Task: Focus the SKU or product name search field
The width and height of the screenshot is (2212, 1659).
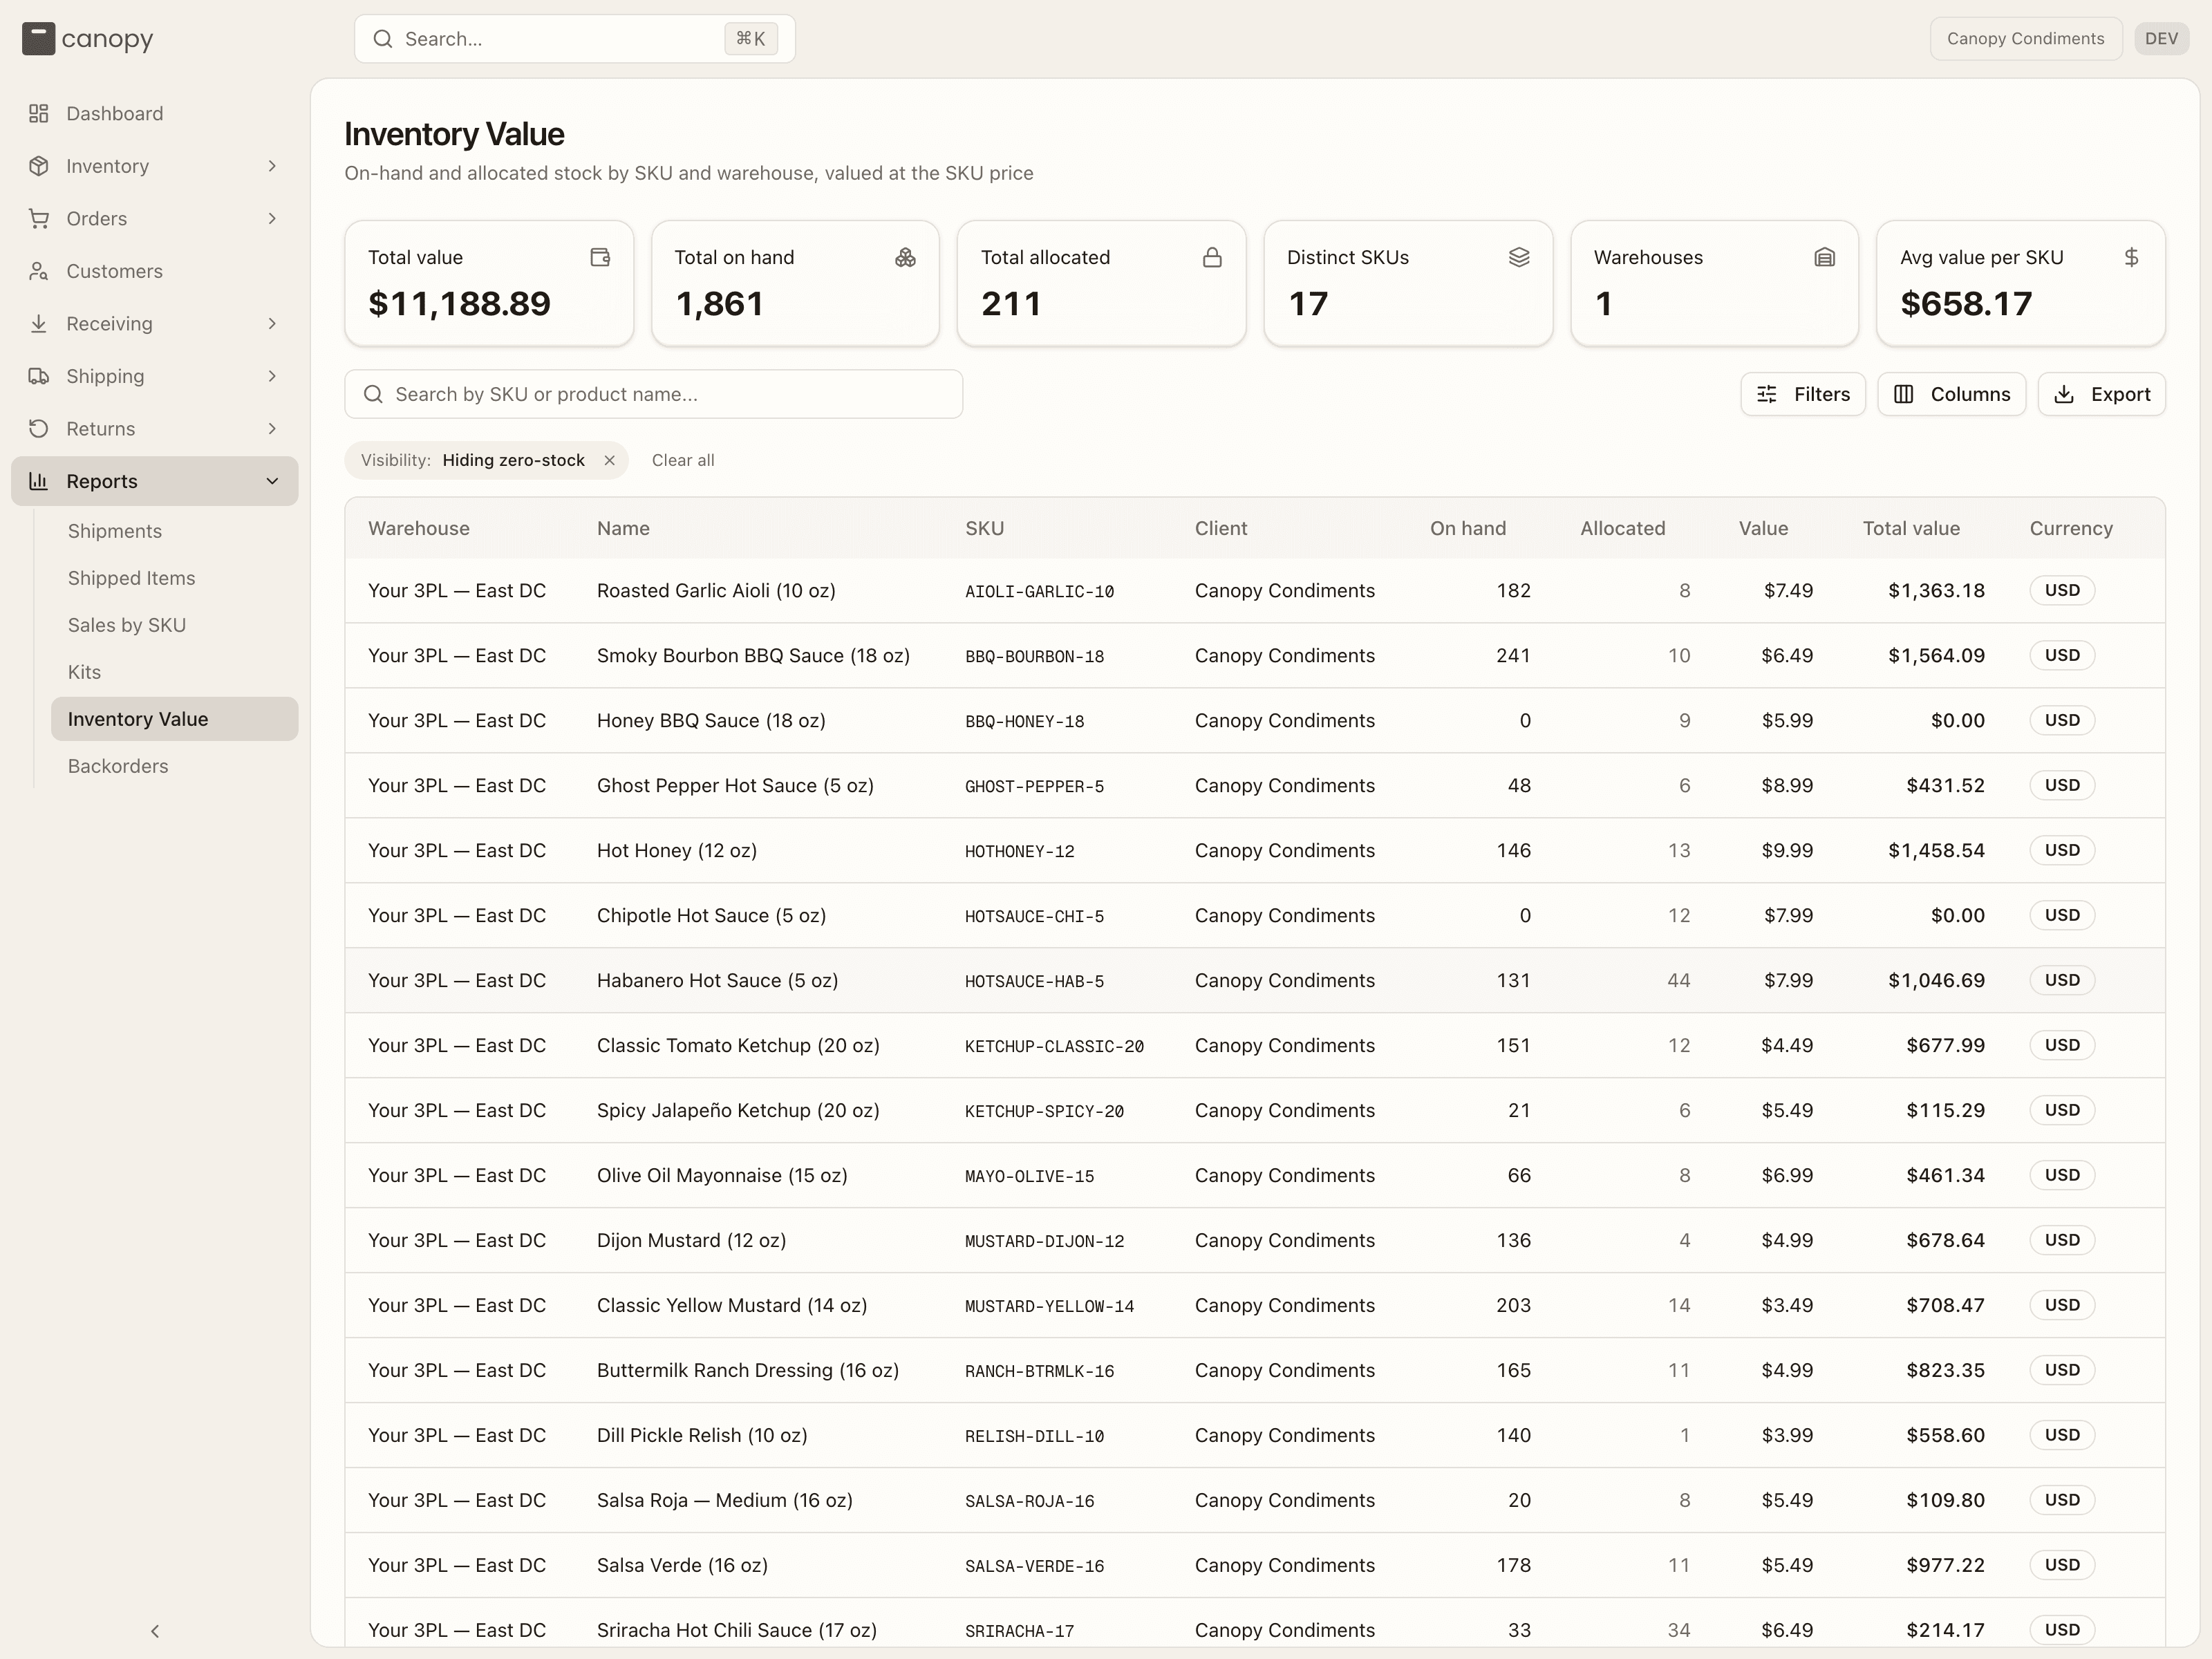Action: pyautogui.click(x=653, y=394)
